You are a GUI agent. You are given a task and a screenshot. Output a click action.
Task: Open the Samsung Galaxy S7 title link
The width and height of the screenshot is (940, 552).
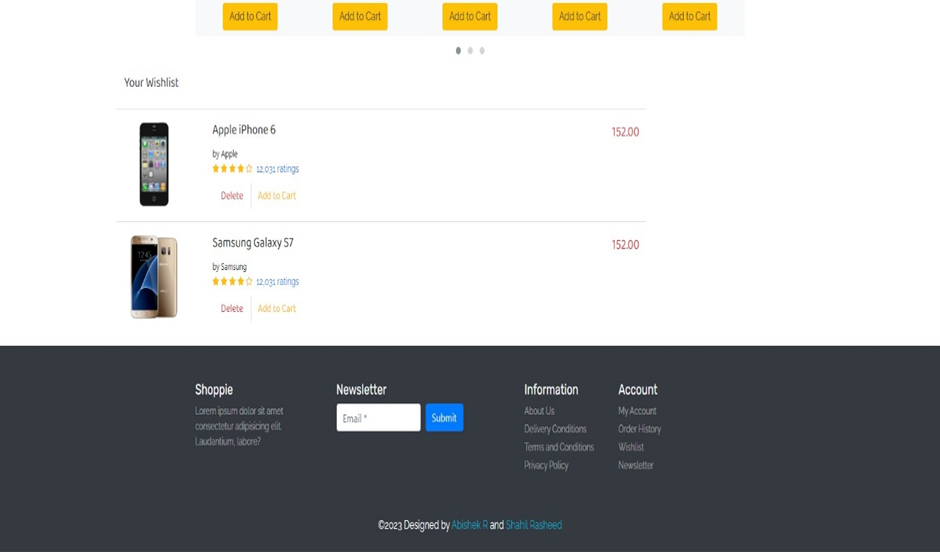click(x=253, y=243)
